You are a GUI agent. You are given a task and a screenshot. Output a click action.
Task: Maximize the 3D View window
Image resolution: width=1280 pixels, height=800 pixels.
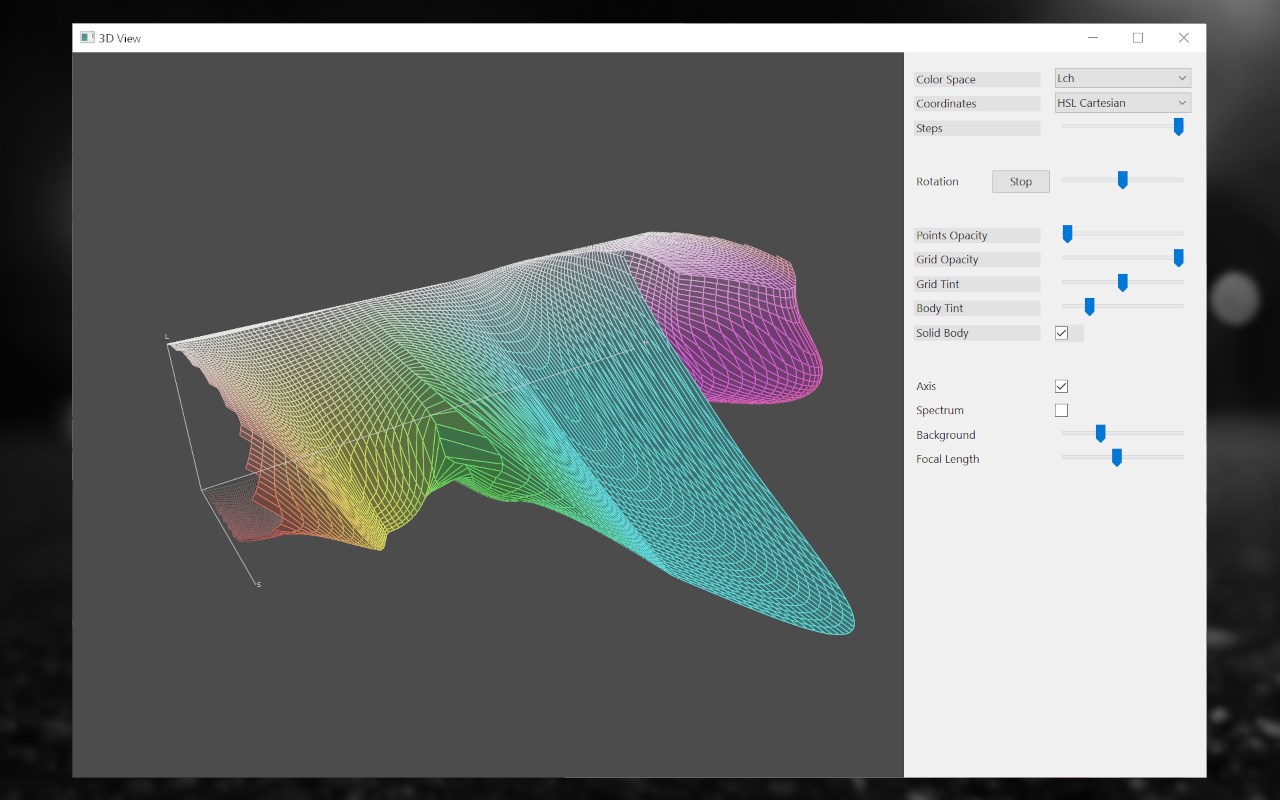[1138, 38]
